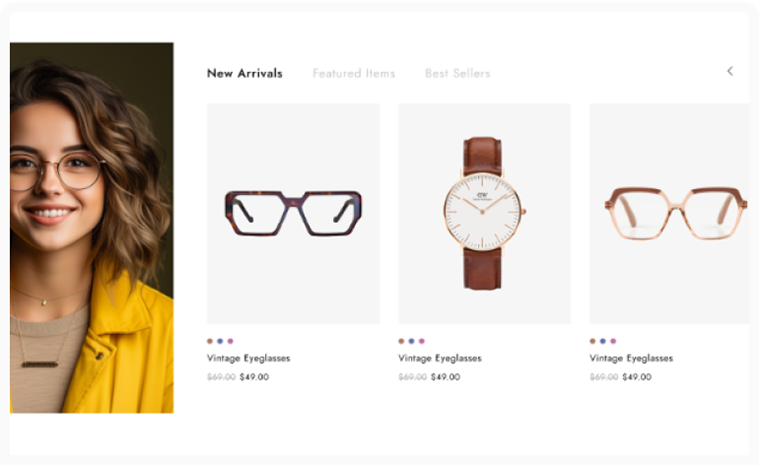This screenshot has height=468, width=759.
Task: Select the New Arrivals tab
Action: pyautogui.click(x=244, y=74)
